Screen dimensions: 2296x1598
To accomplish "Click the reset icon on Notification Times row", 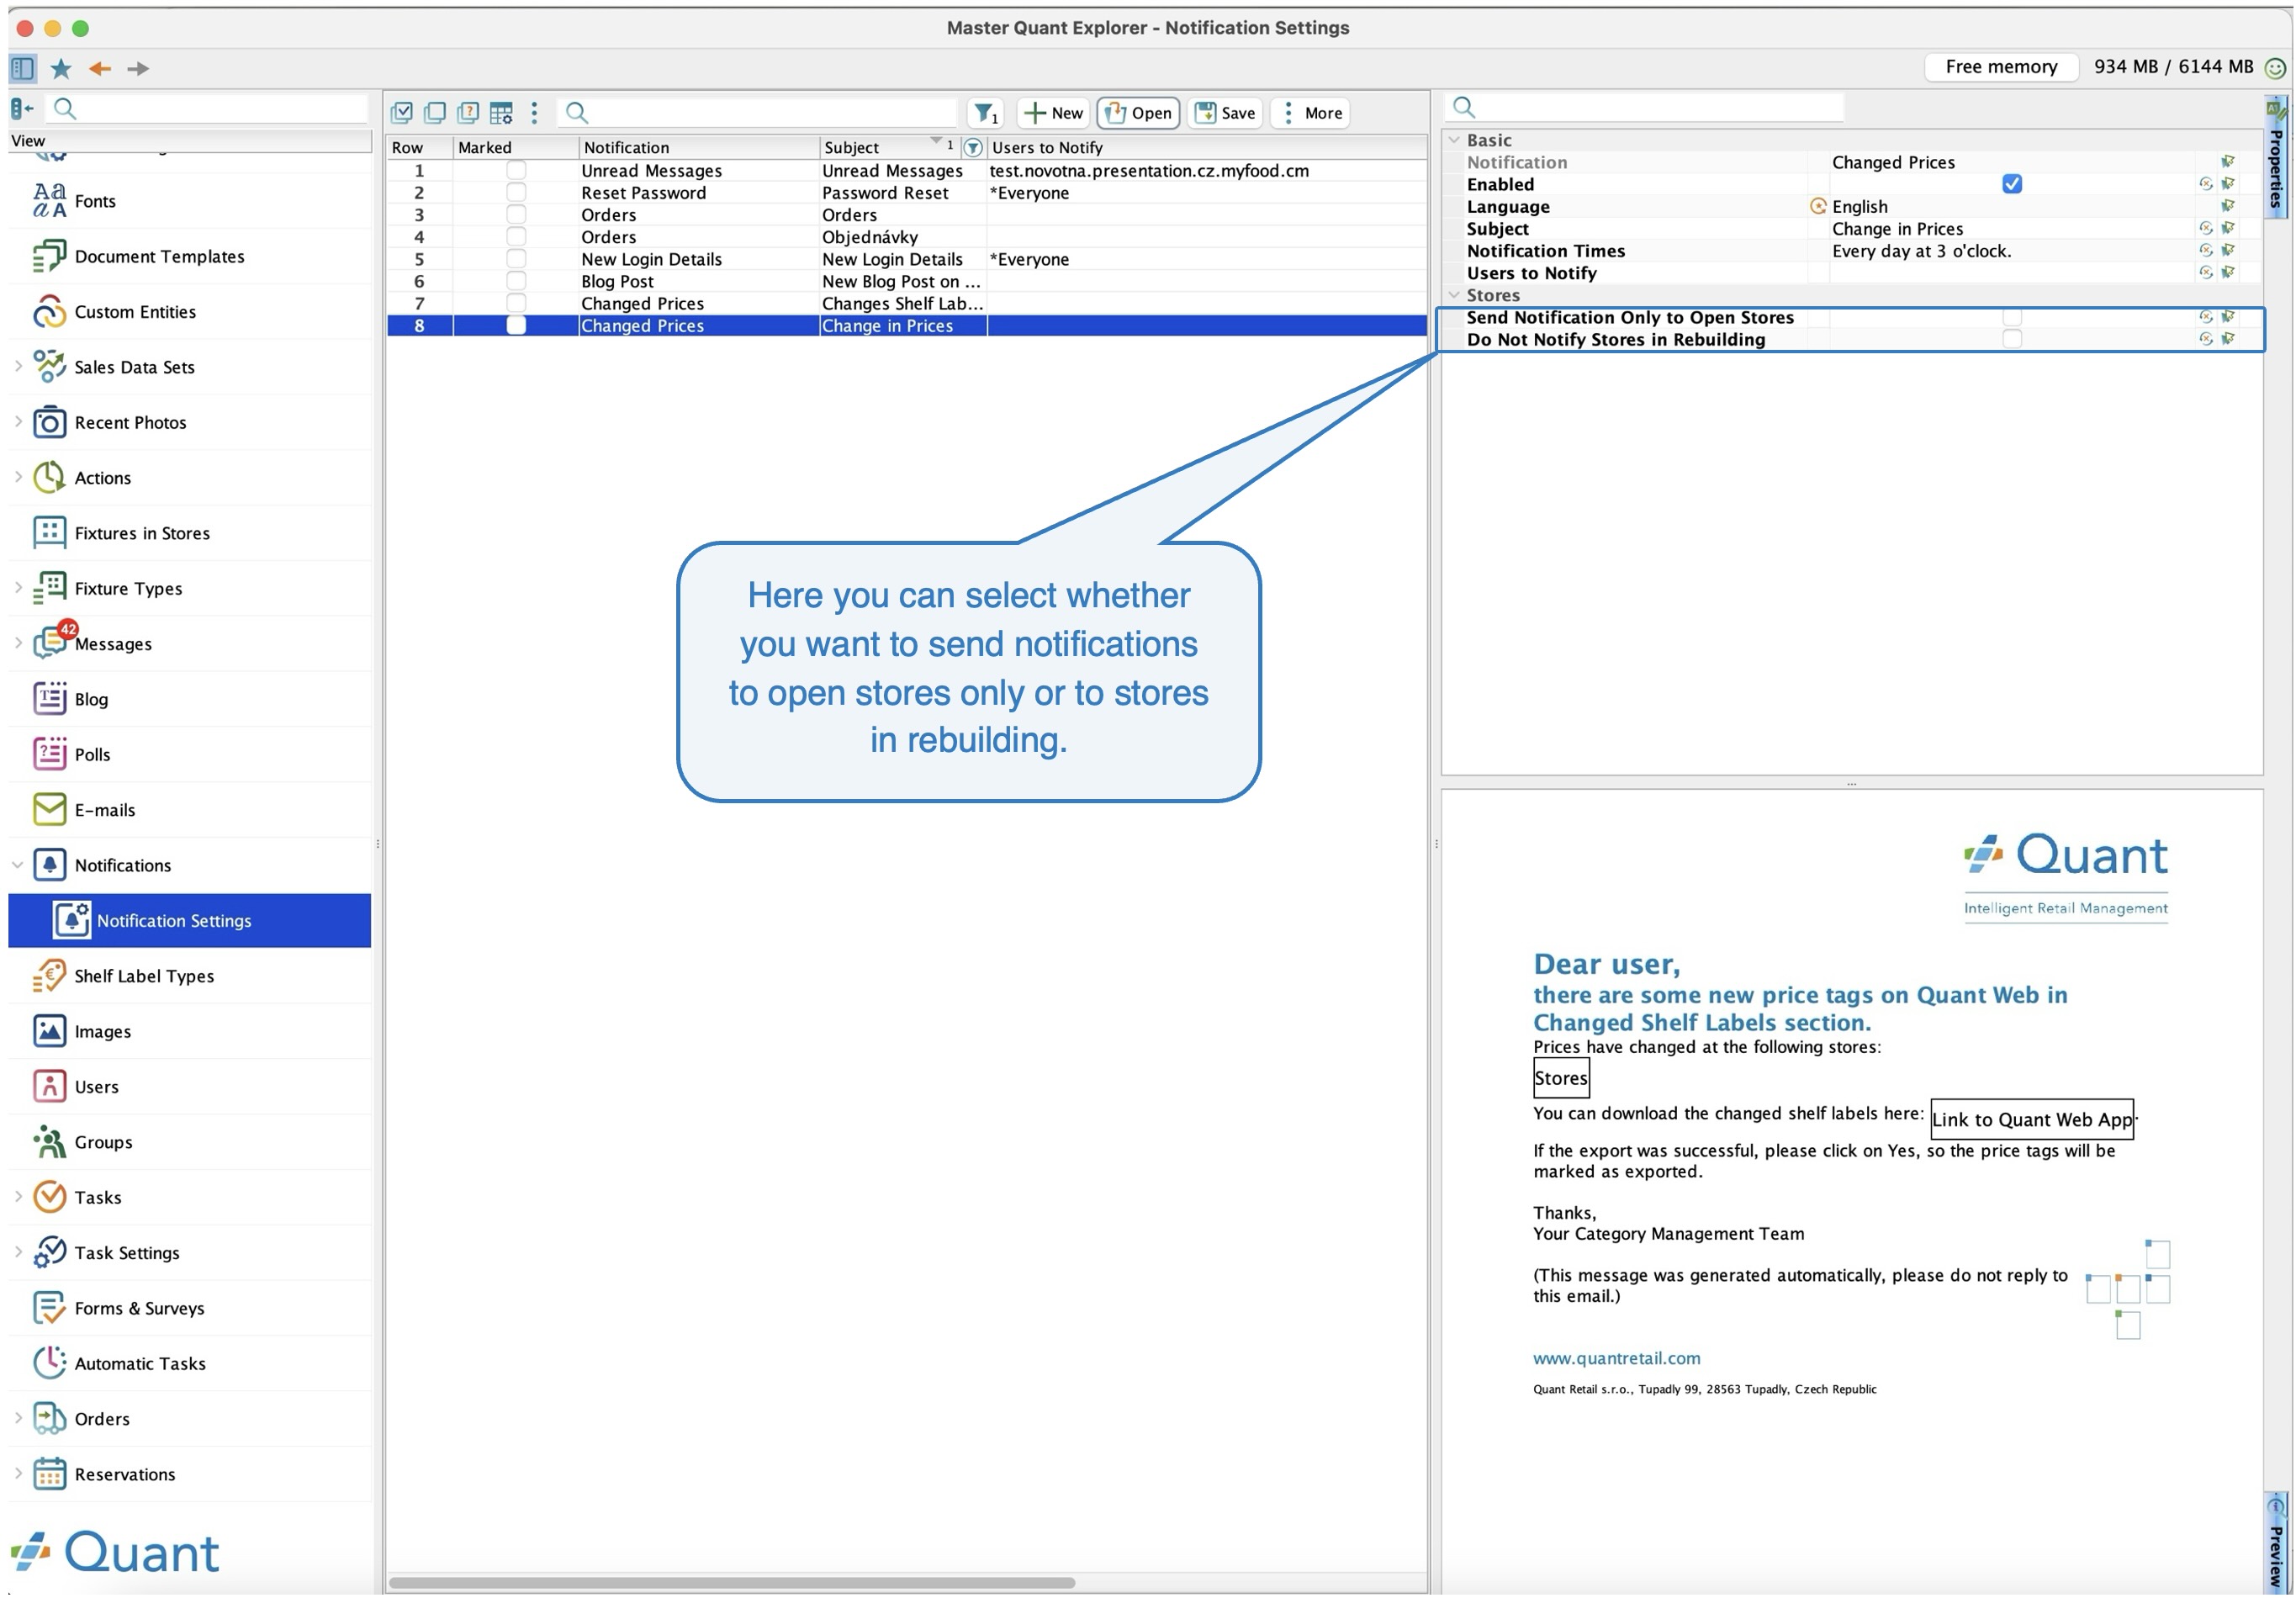I will click(2205, 250).
